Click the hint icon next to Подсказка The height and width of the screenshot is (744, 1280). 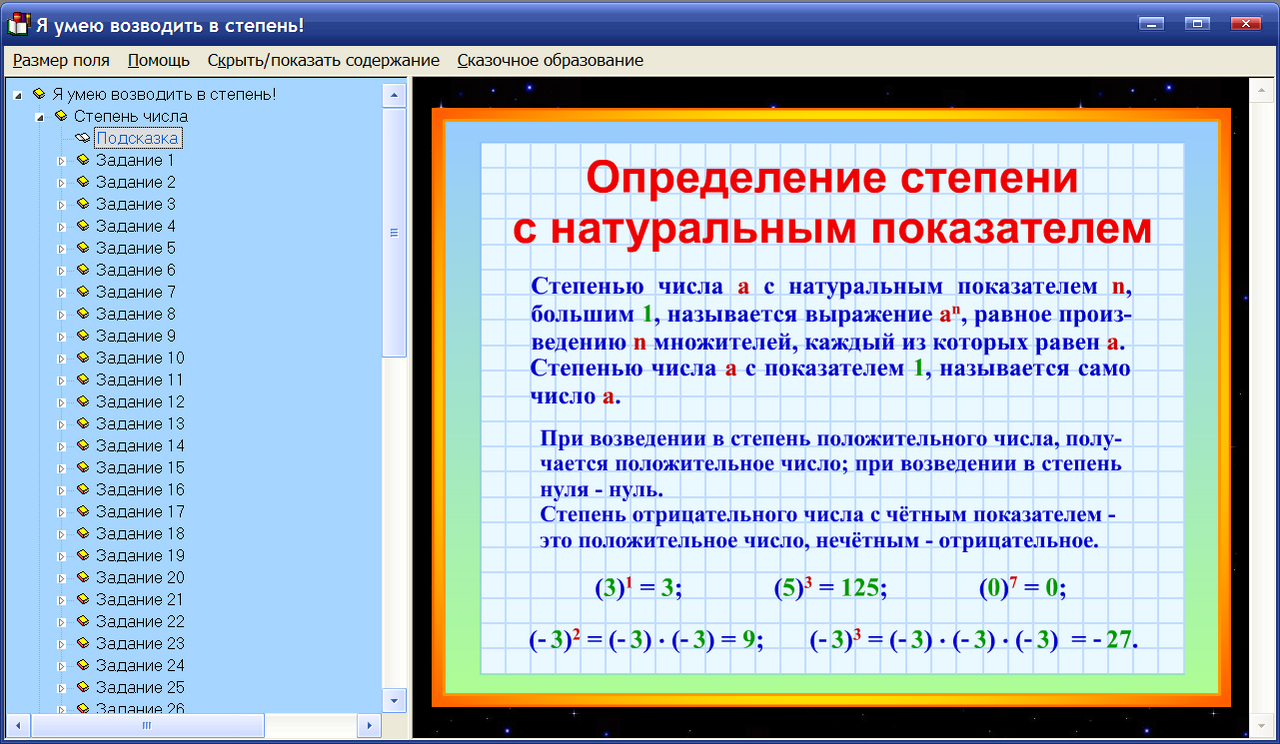83,138
